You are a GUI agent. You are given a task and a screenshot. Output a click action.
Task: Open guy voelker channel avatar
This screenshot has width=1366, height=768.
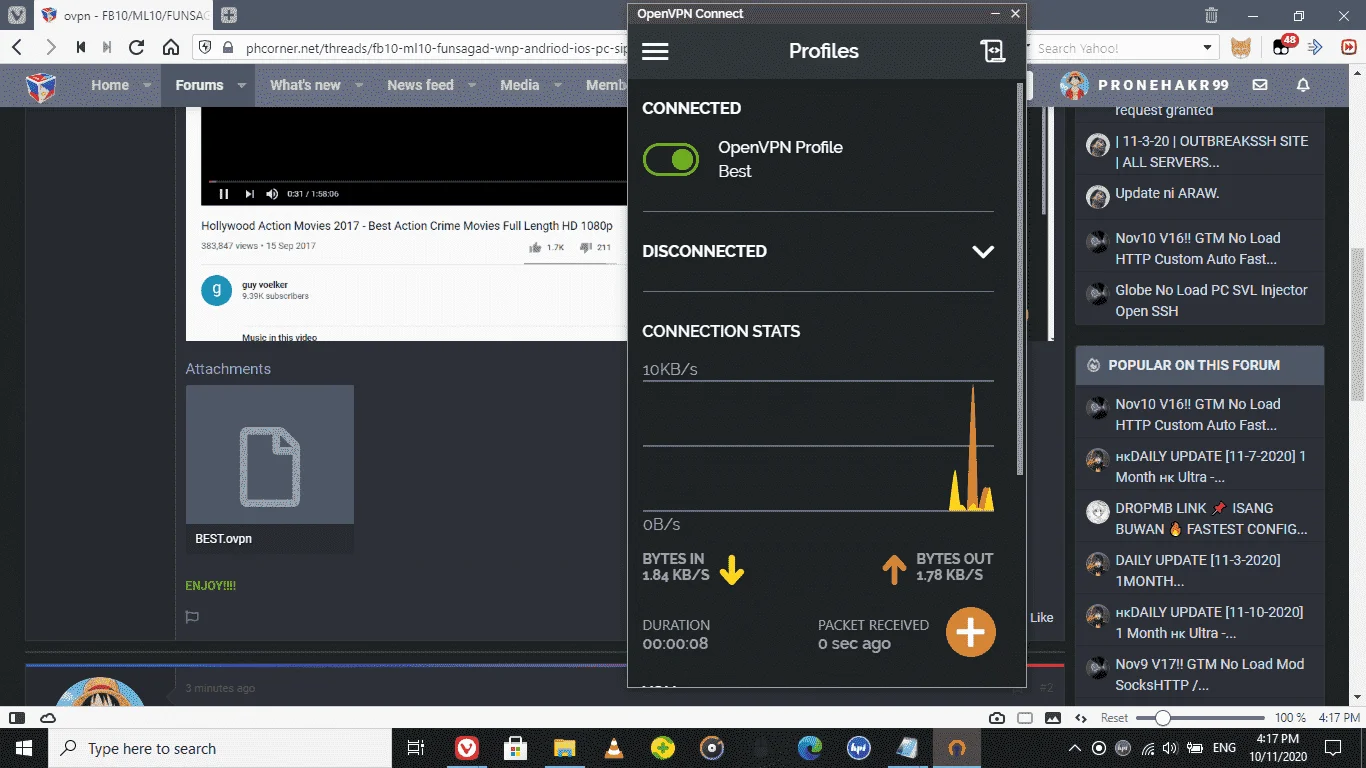(217, 290)
